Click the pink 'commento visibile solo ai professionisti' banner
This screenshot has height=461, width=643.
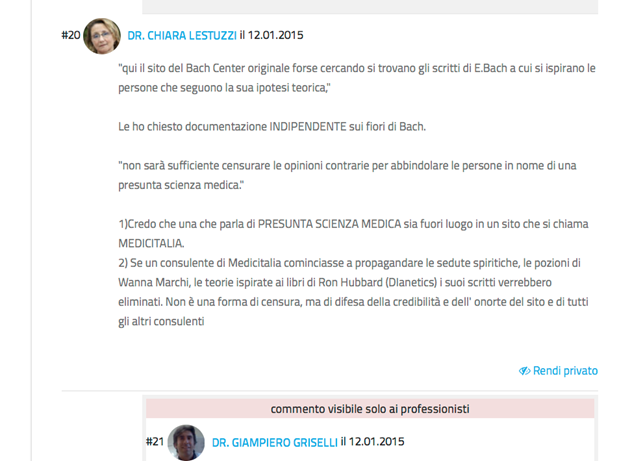pos(370,409)
